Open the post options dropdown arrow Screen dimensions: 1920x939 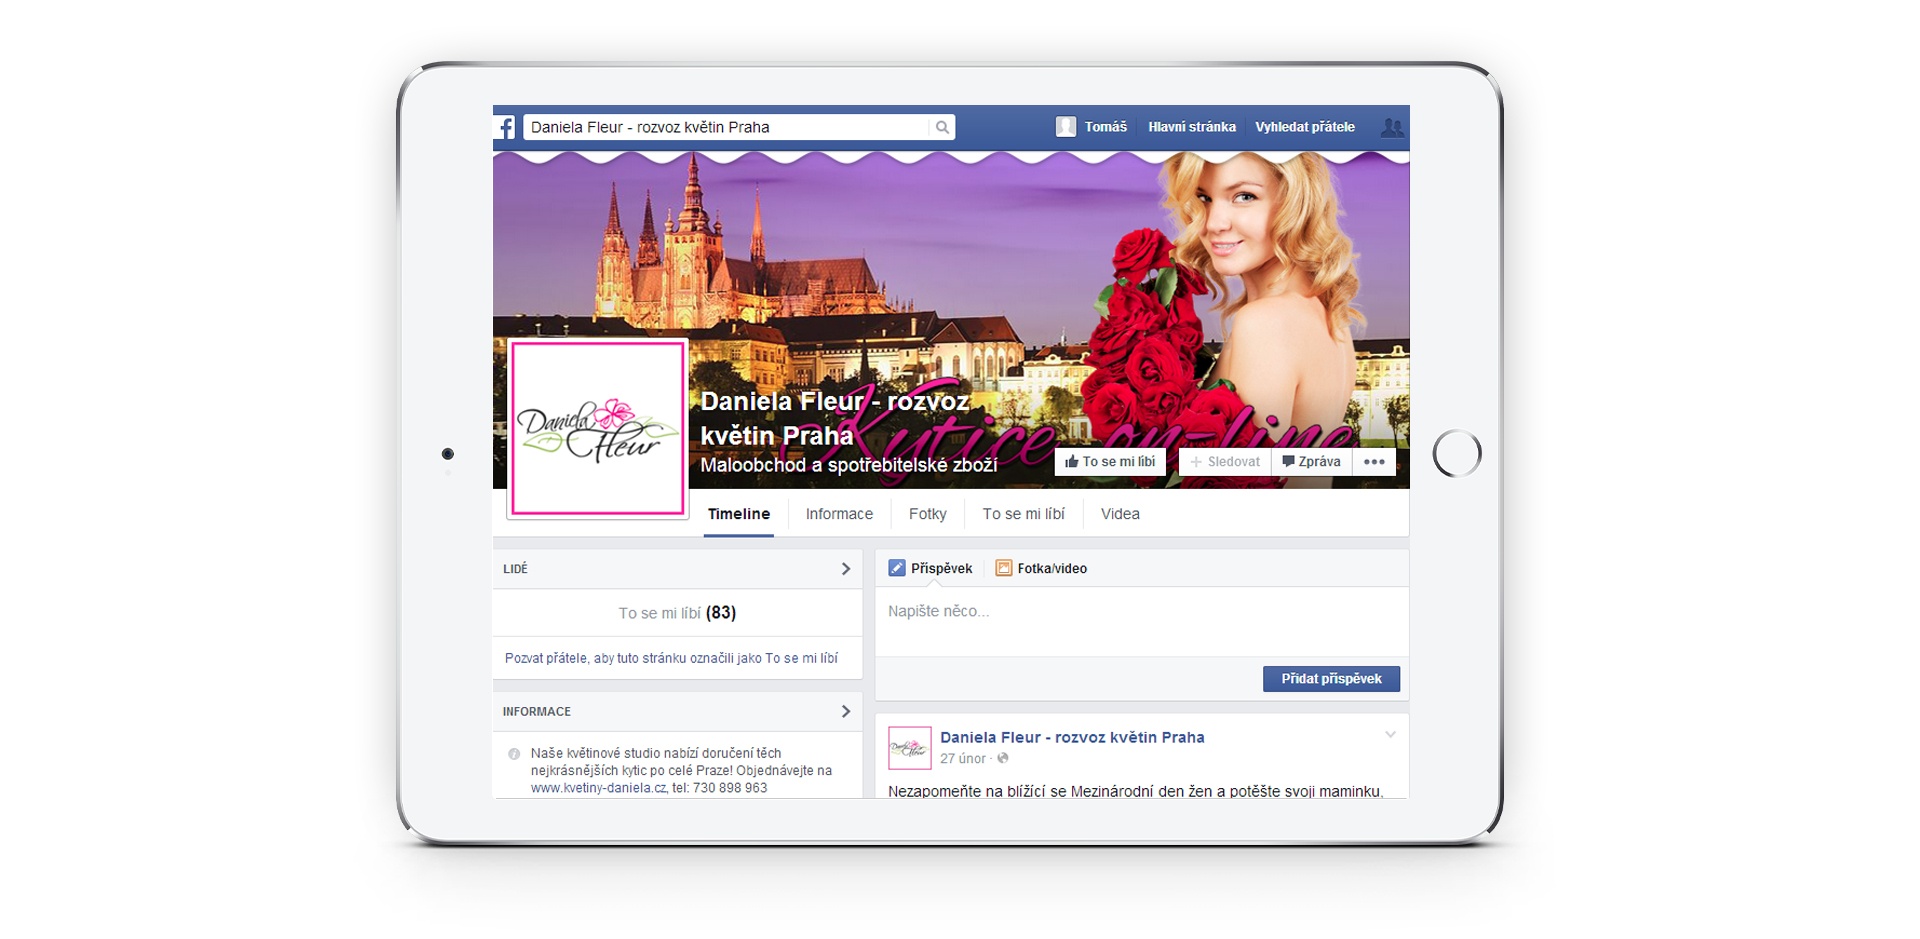pyautogui.click(x=1390, y=735)
